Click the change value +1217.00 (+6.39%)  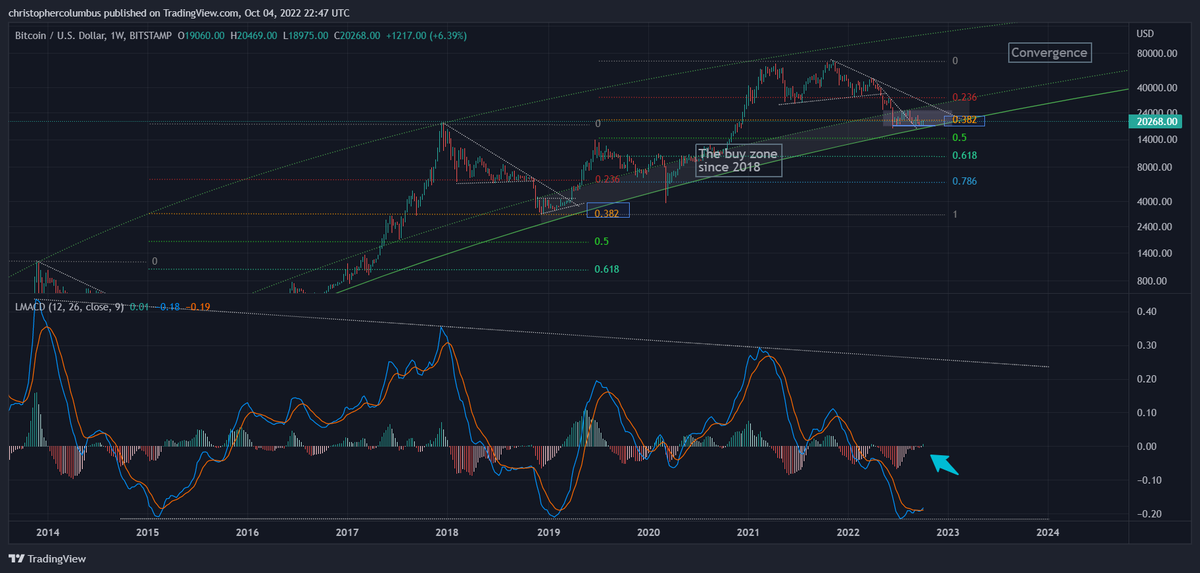(428, 36)
